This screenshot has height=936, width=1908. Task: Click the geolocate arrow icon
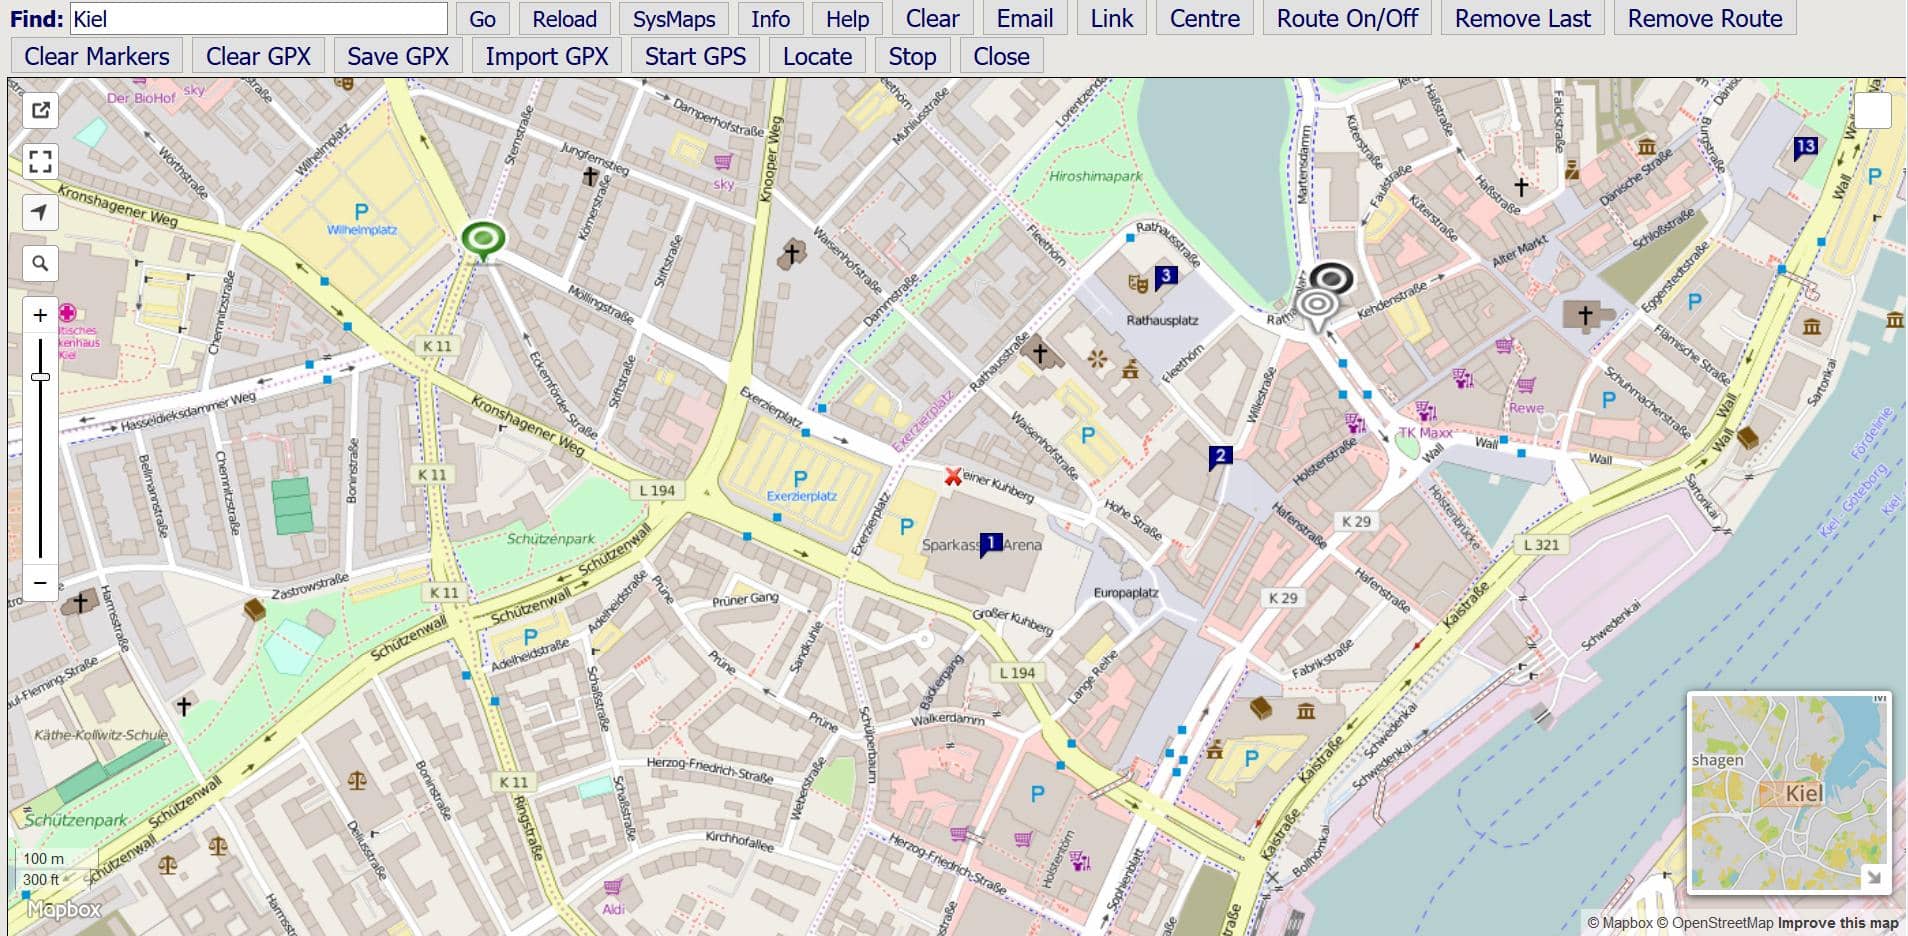click(x=40, y=212)
